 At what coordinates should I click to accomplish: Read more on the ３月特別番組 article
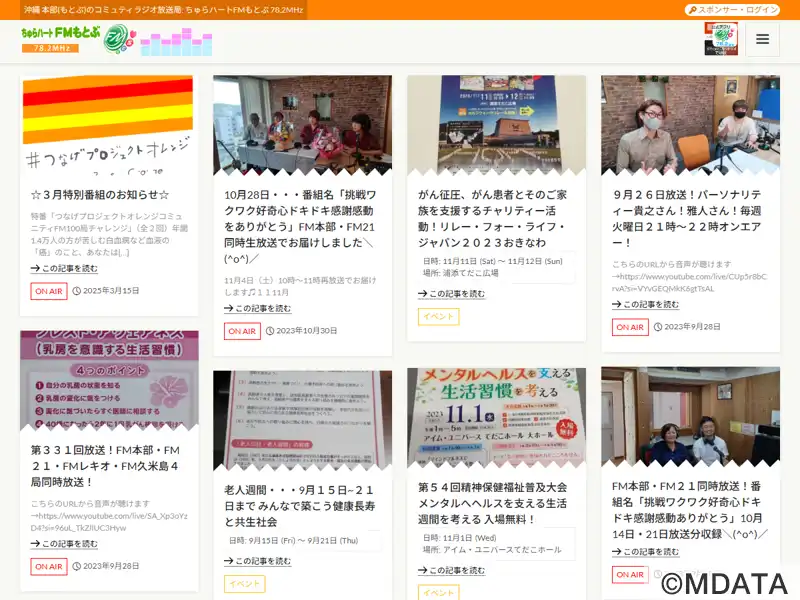(x=64, y=268)
